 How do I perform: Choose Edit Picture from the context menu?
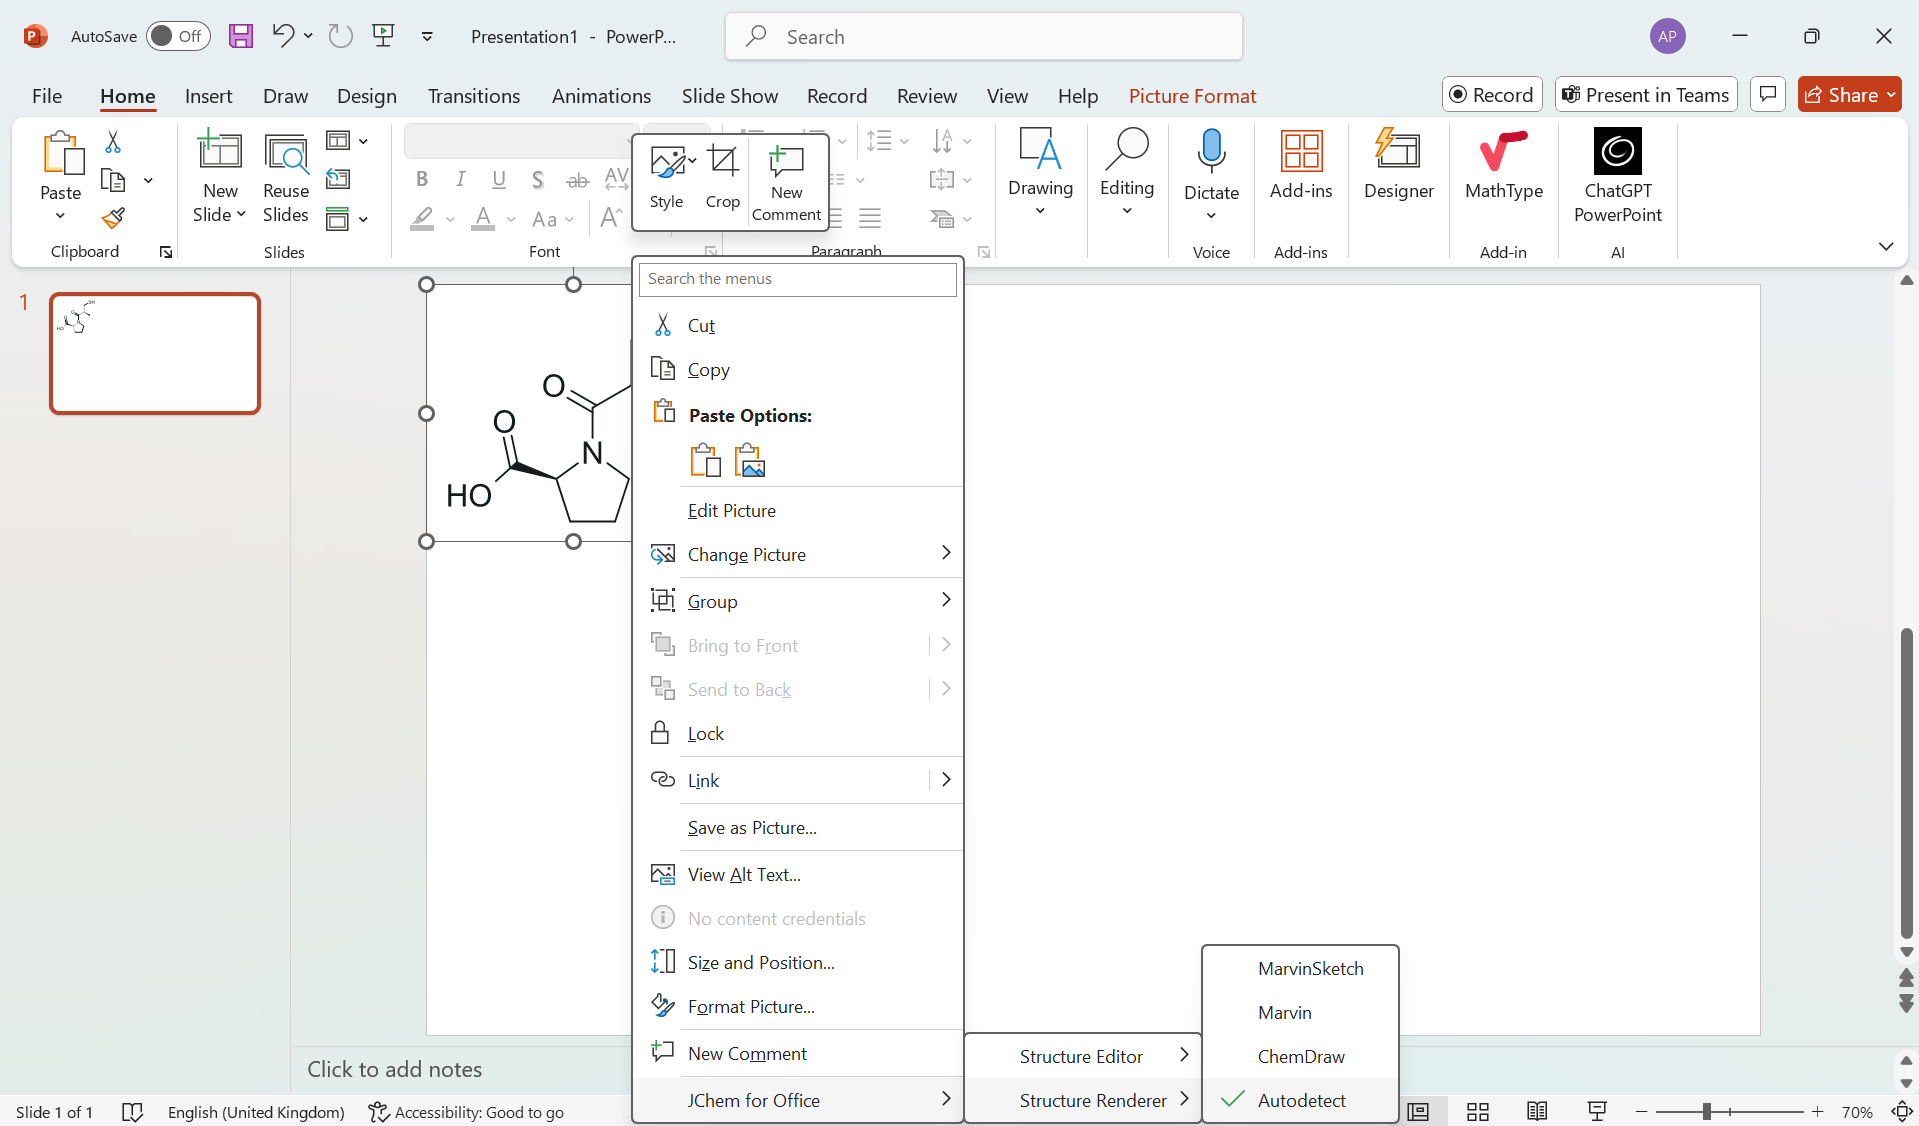click(733, 510)
